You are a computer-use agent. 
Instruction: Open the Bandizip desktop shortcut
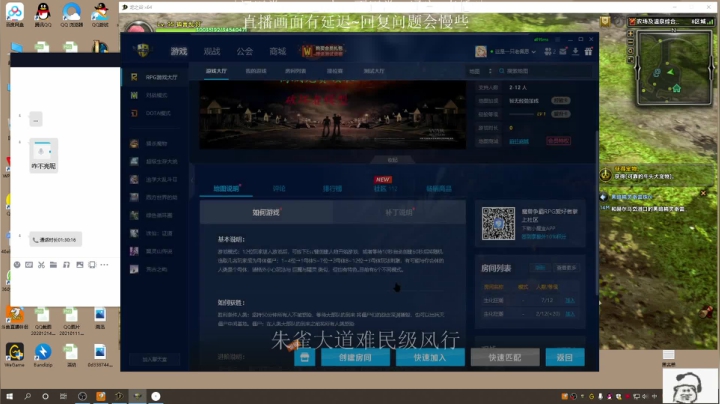pos(43,355)
